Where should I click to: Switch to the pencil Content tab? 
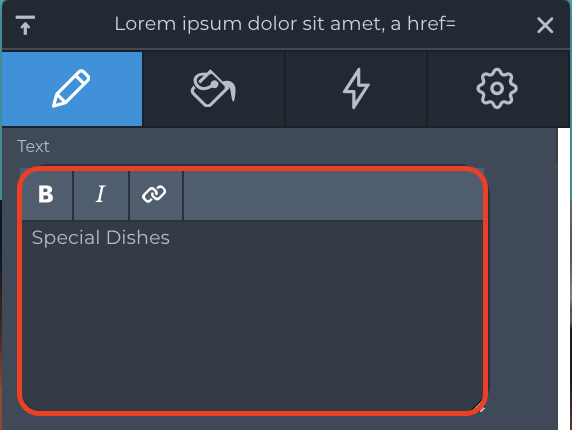pyautogui.click(x=72, y=89)
